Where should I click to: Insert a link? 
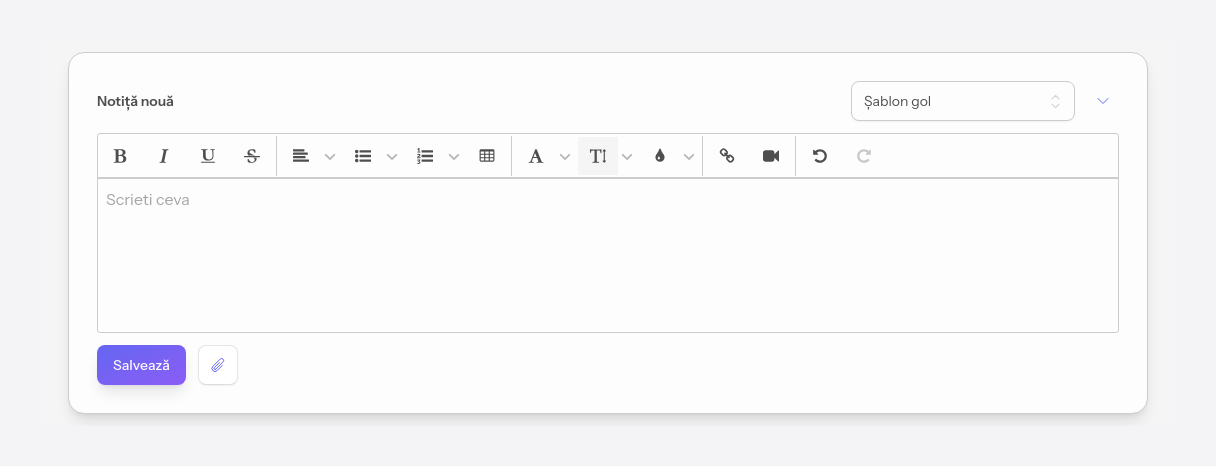point(727,156)
